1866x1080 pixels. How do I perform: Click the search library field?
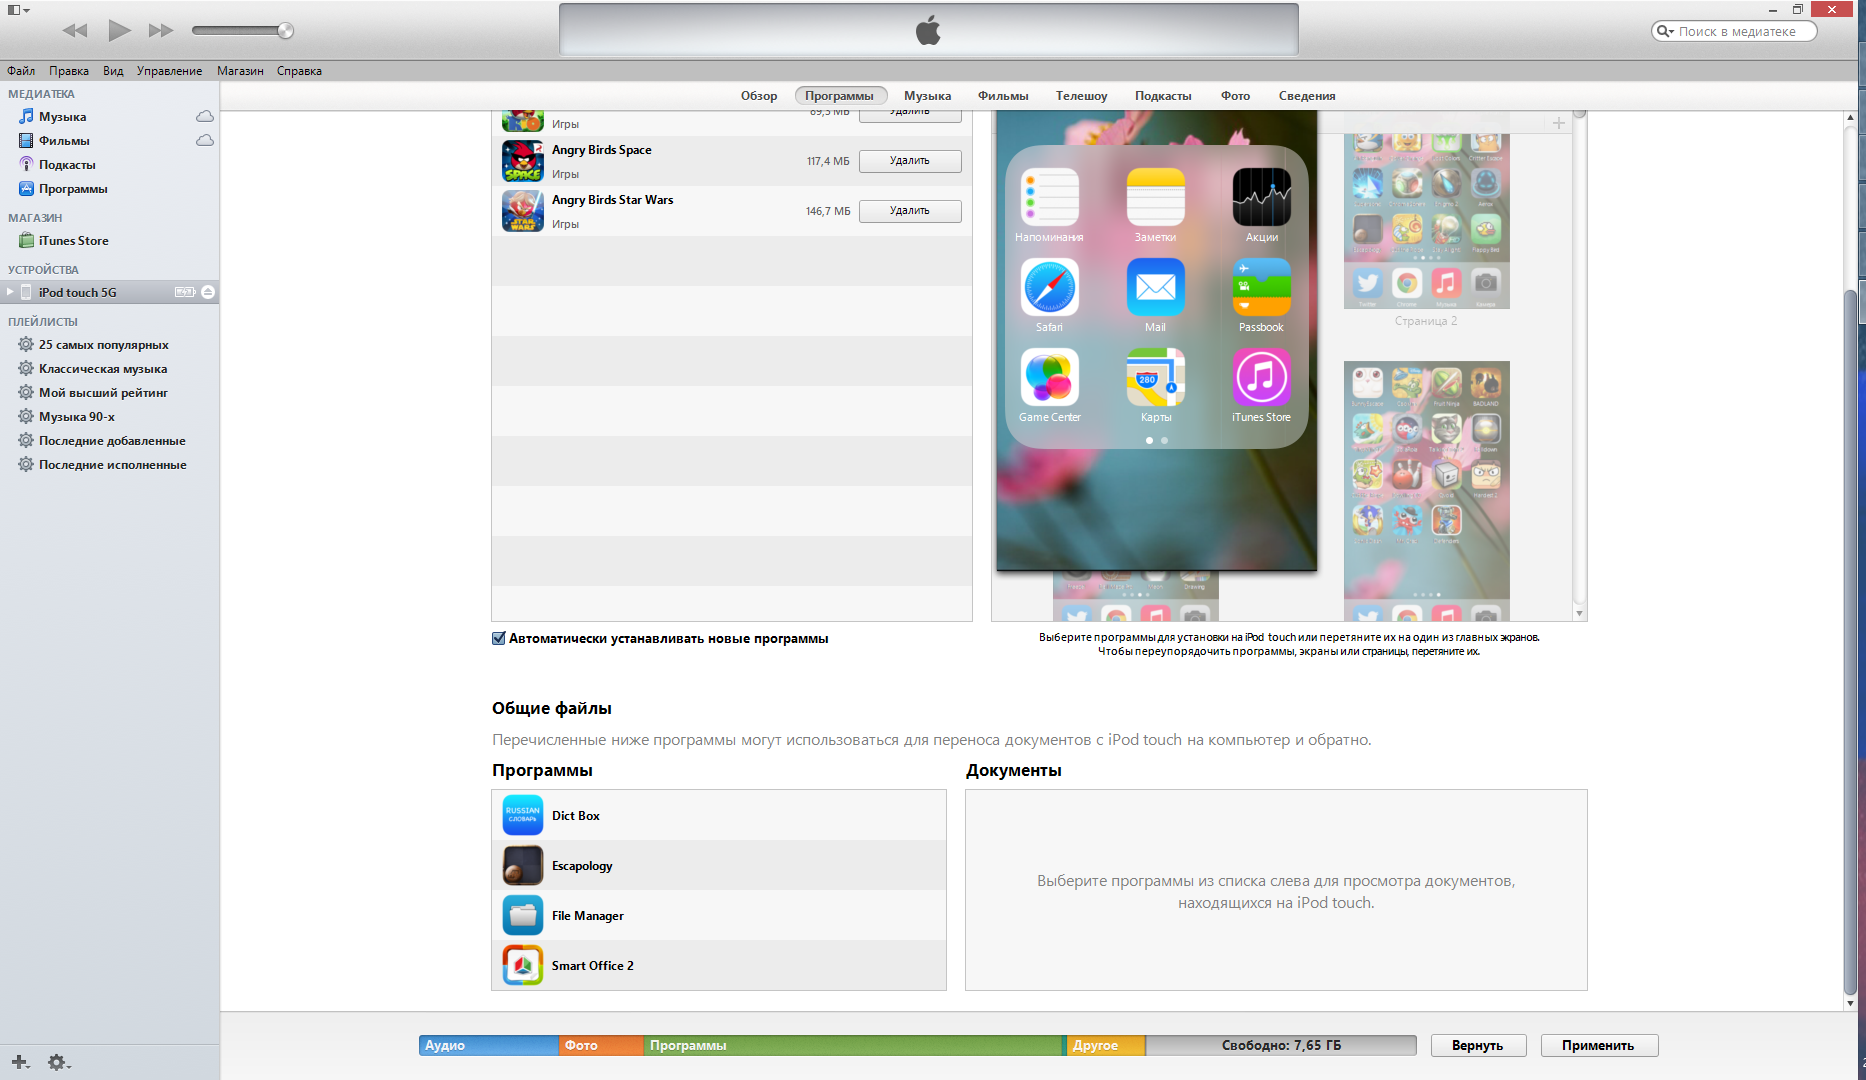click(x=1734, y=31)
